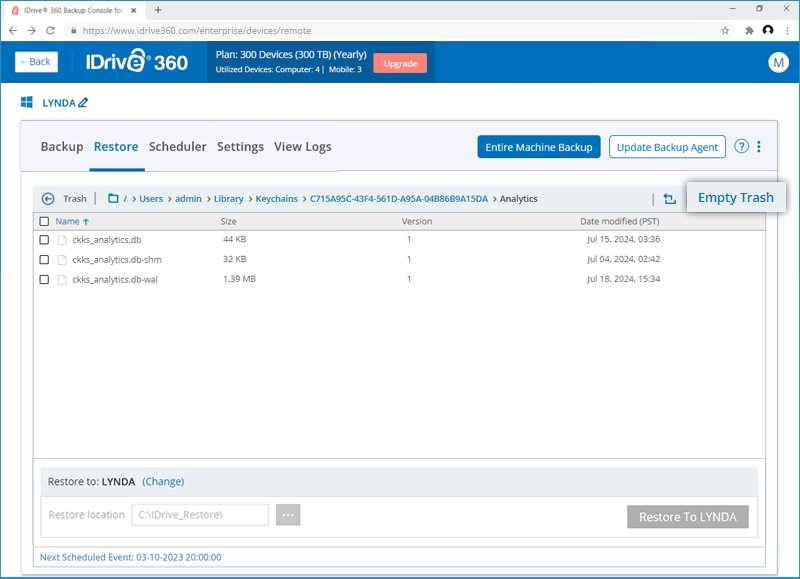
Task: Open the M user avatar menu
Action: [778, 62]
